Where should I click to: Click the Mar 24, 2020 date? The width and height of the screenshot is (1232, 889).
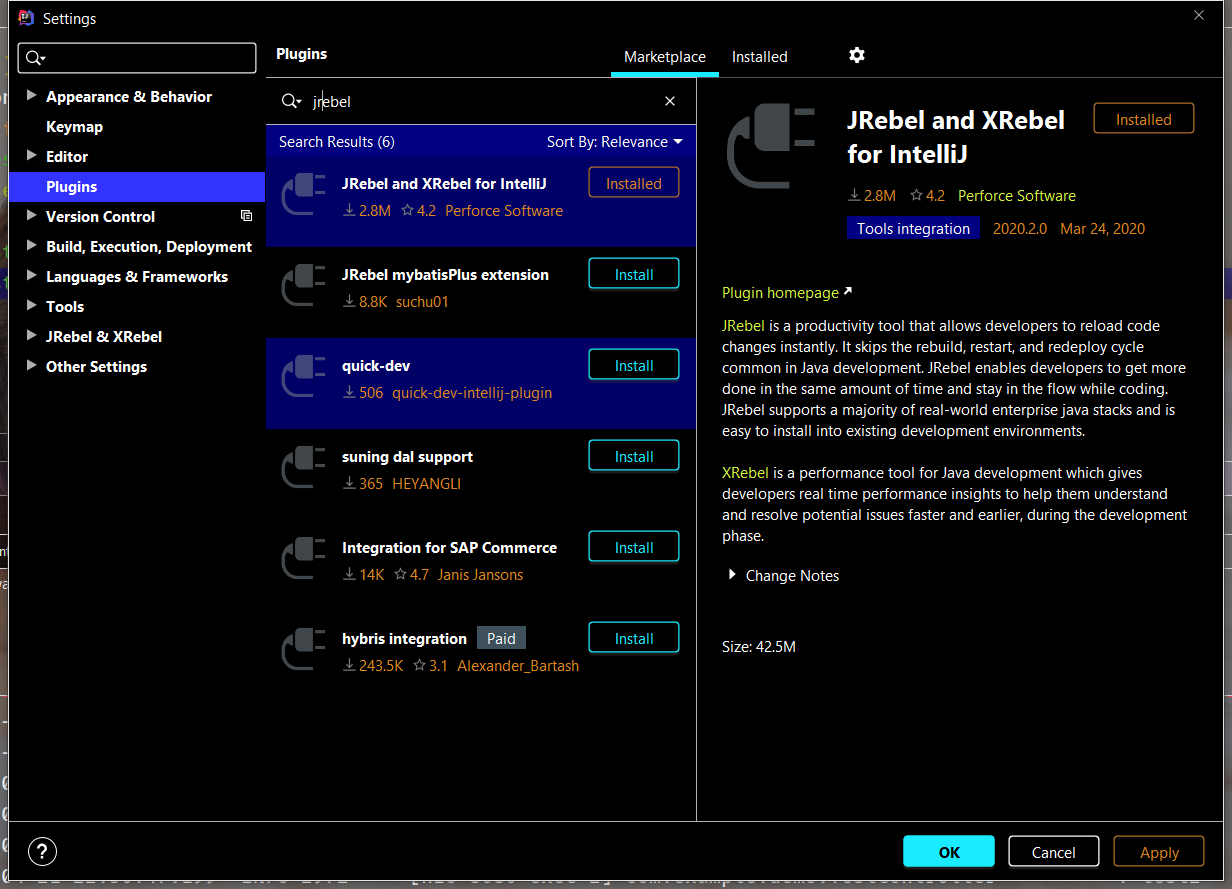tap(1103, 229)
